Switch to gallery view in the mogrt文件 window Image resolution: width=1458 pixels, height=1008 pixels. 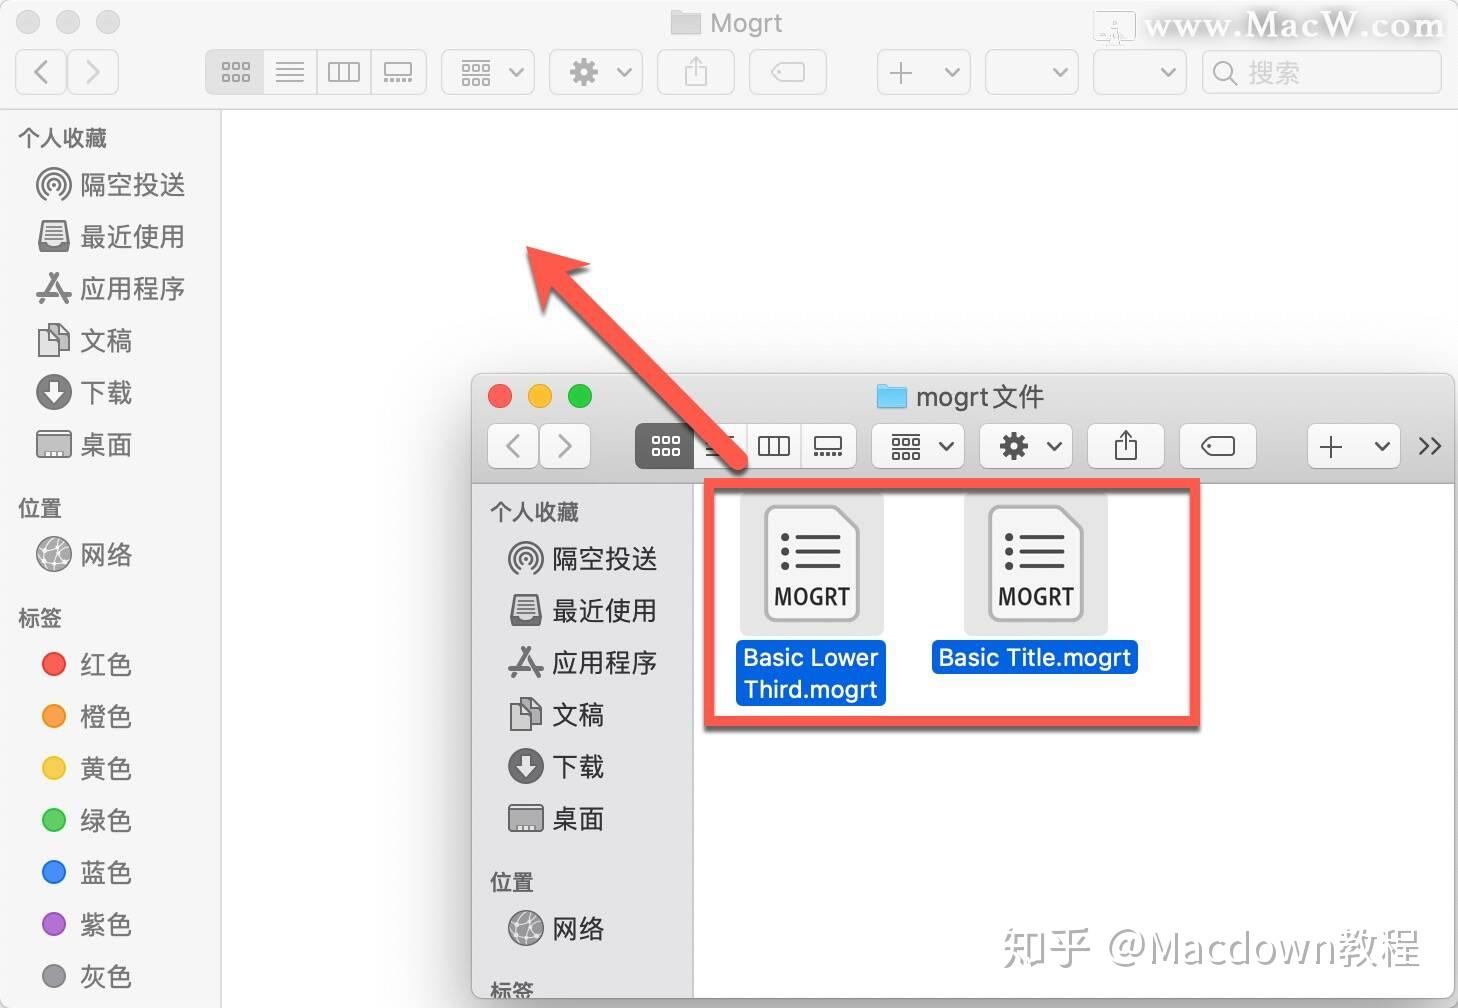click(x=828, y=446)
